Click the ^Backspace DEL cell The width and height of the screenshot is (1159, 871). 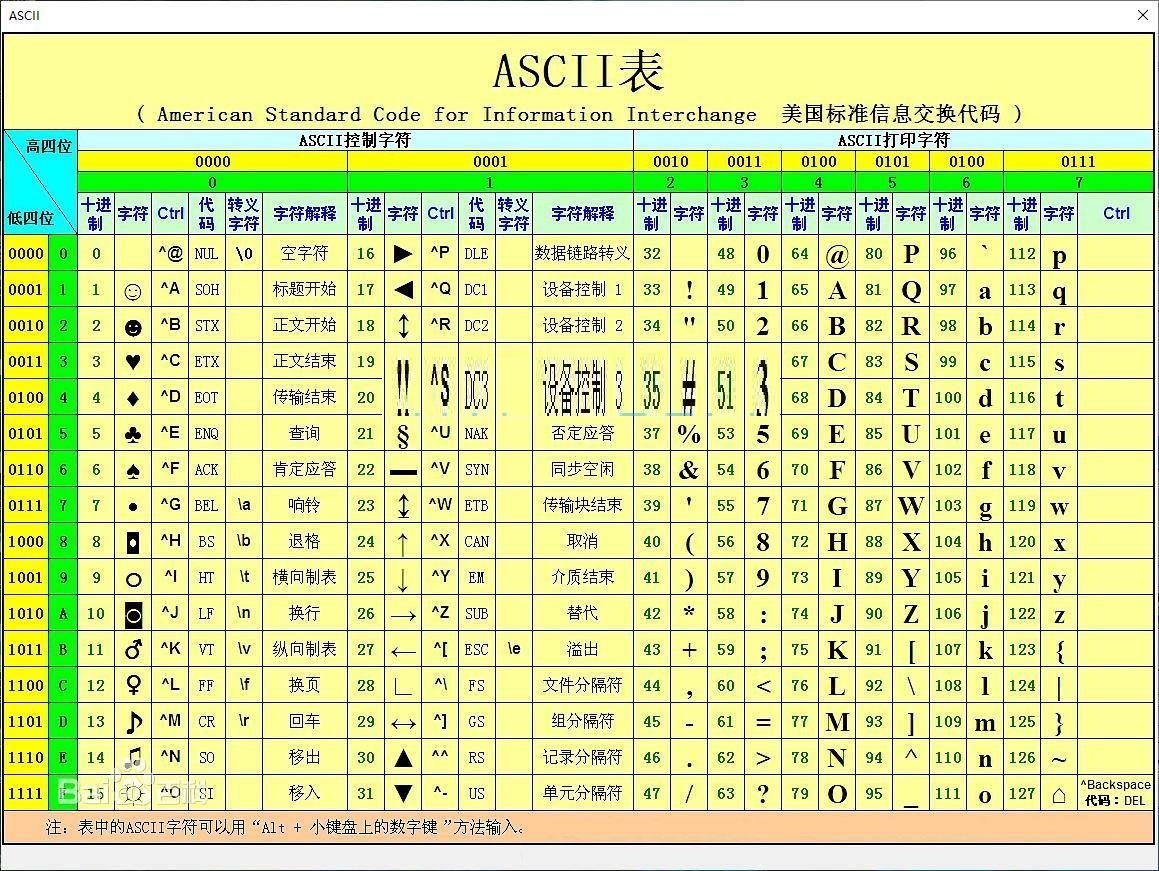(x=1115, y=793)
